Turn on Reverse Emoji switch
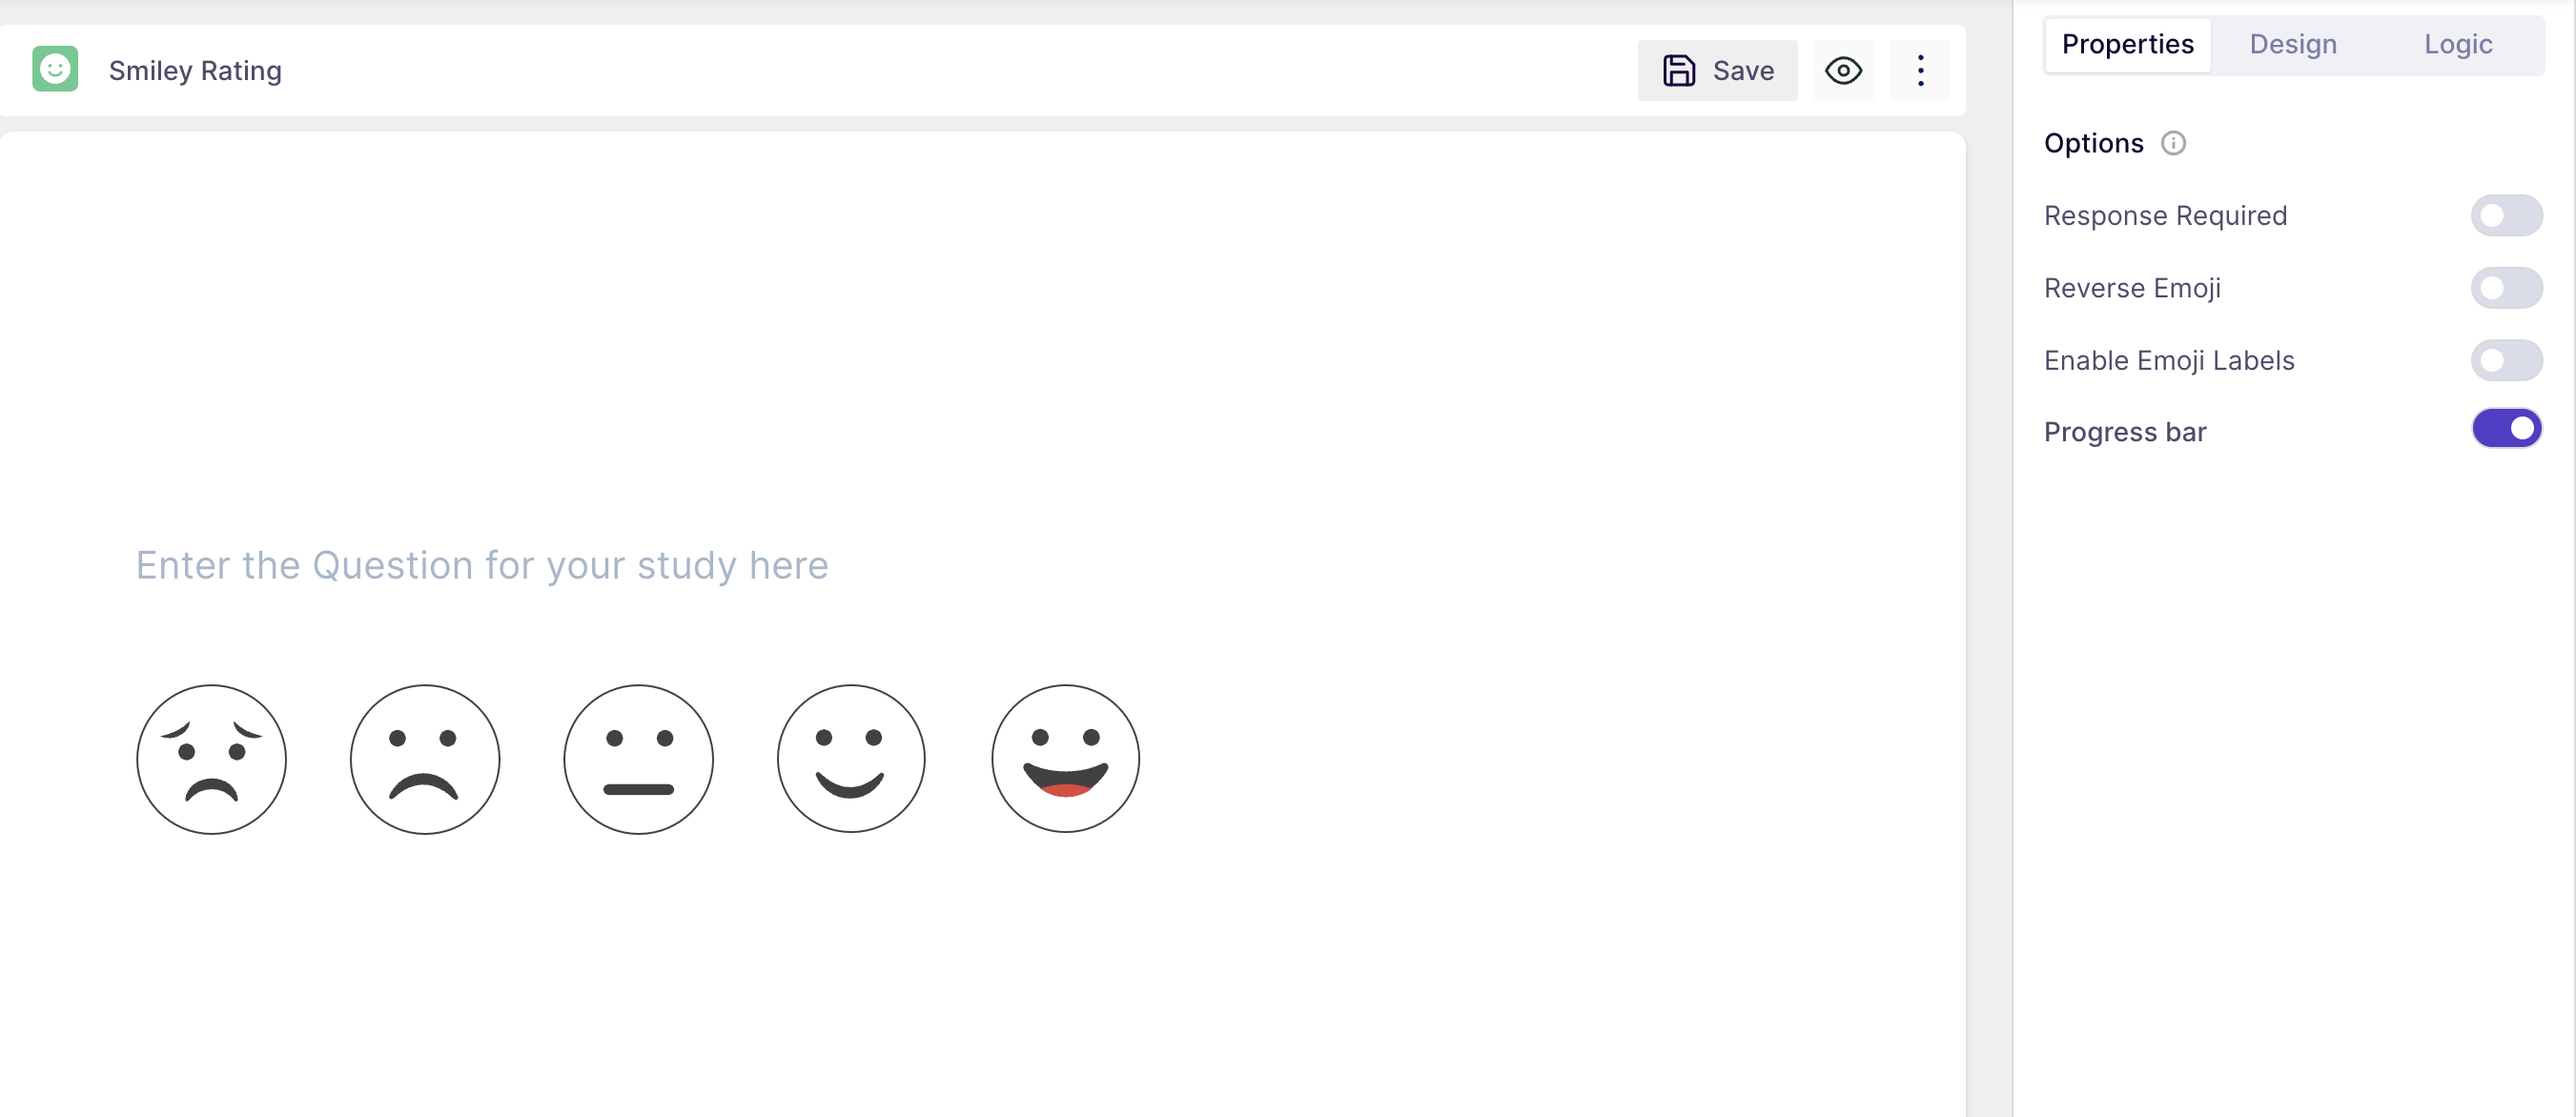The image size is (2576, 1117). pos(2505,288)
